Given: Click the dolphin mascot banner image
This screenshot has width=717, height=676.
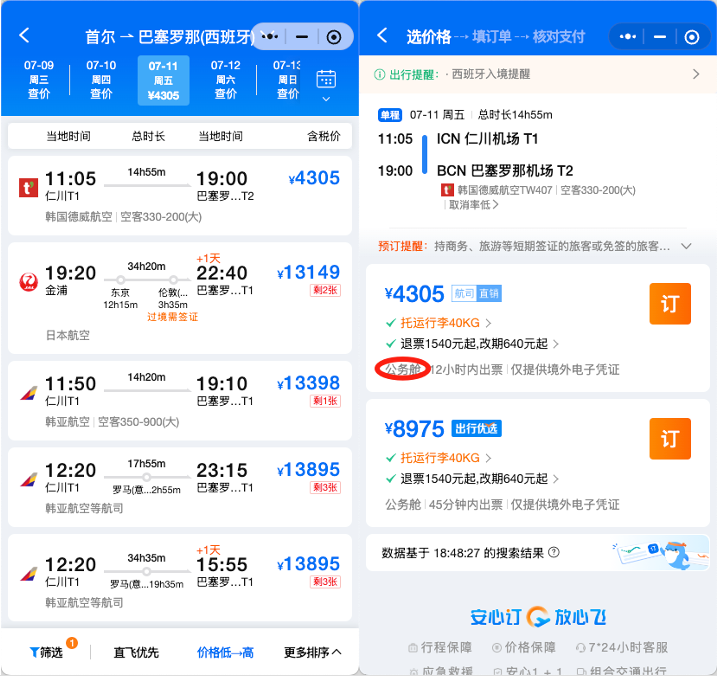Looking at the screenshot, I should tap(660, 553).
